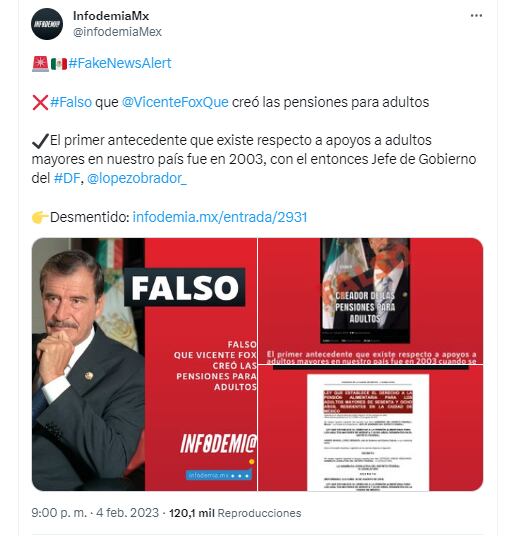Open the legal document image thumbnail
509x536 pixels.
(x=371, y=428)
